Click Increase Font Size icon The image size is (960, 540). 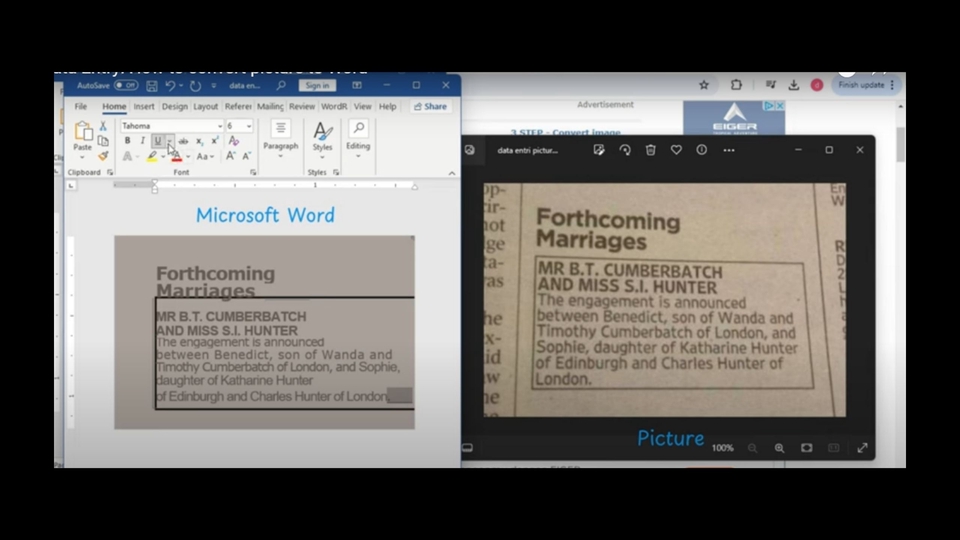click(x=230, y=157)
